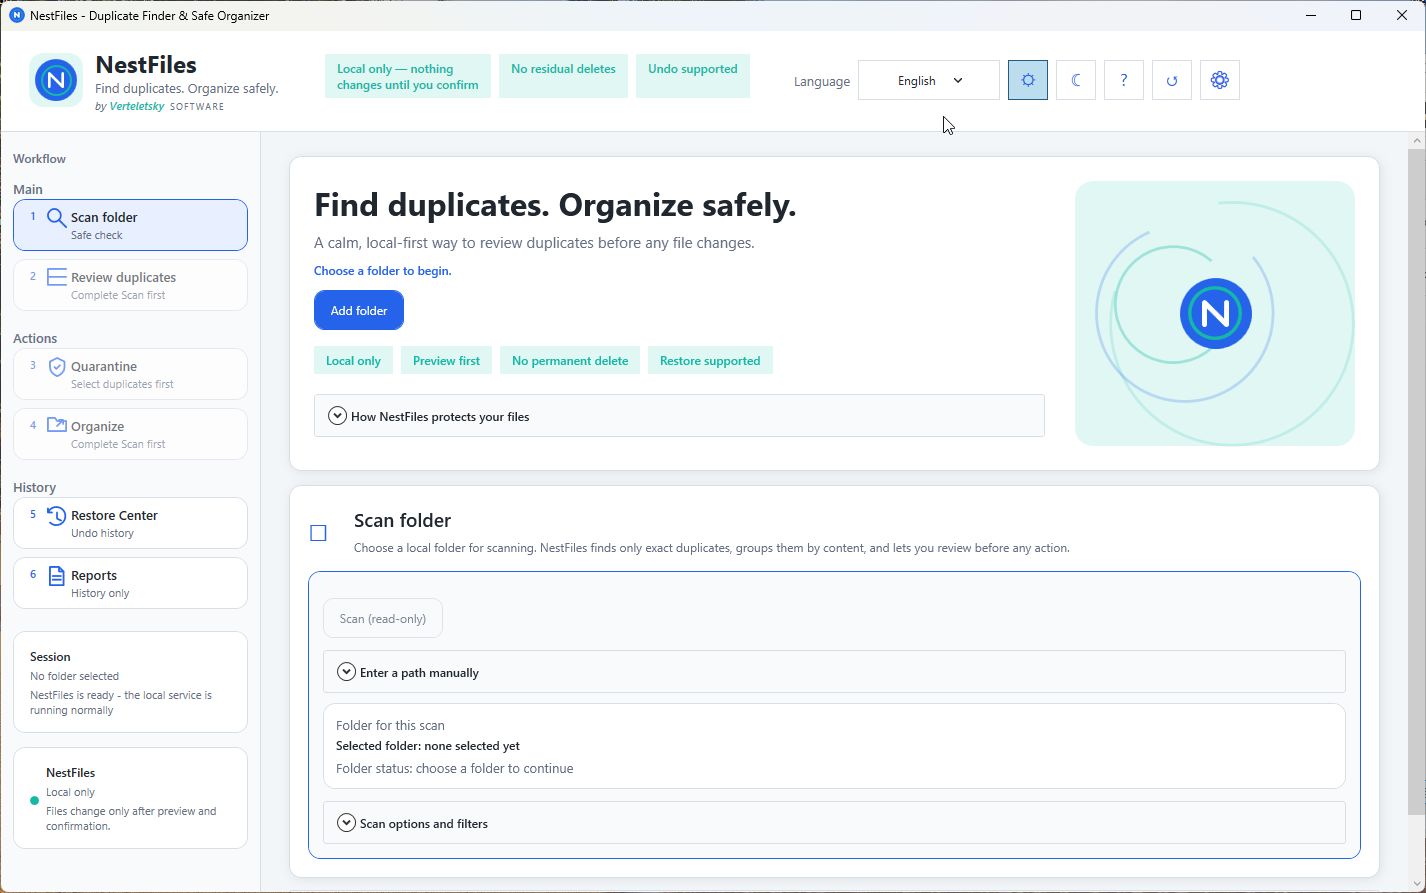Viewport: 1426px width, 893px height.
Task: Click the refresh arrow icon button
Action: pos(1172,80)
